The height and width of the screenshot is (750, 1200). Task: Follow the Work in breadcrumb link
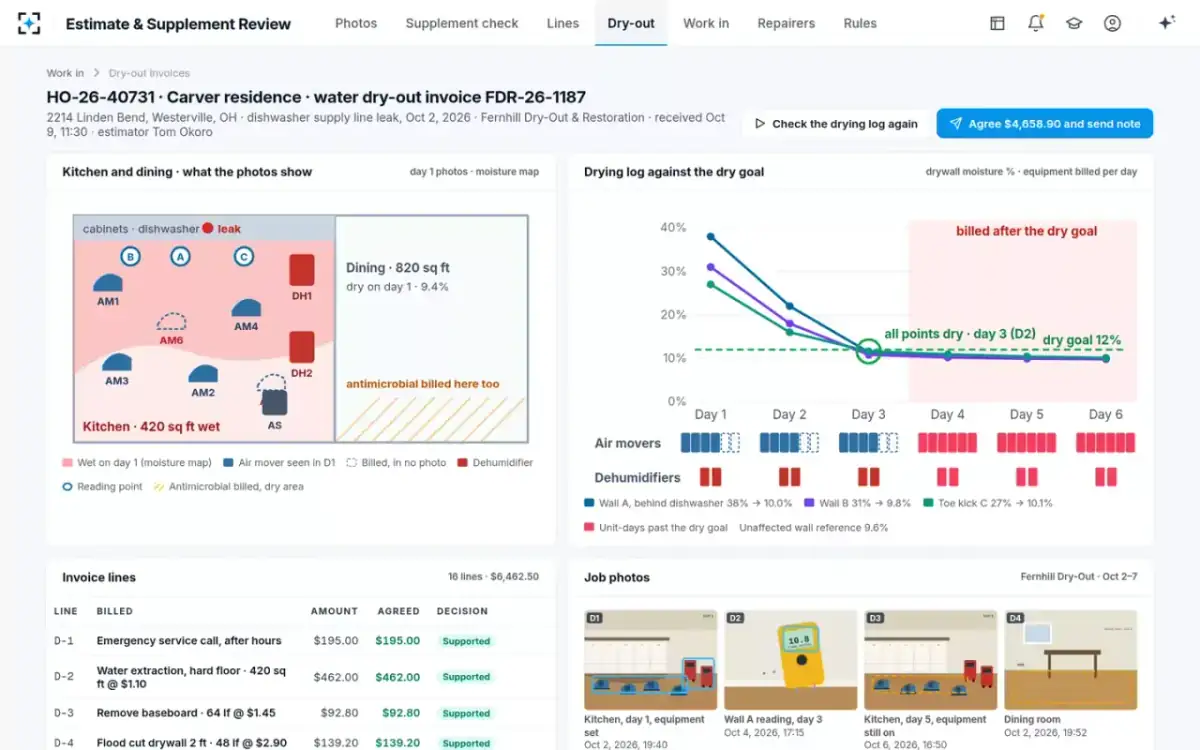(65, 73)
